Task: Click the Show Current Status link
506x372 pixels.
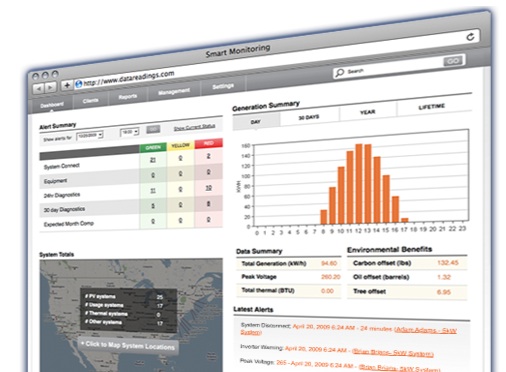Action: tap(194, 127)
